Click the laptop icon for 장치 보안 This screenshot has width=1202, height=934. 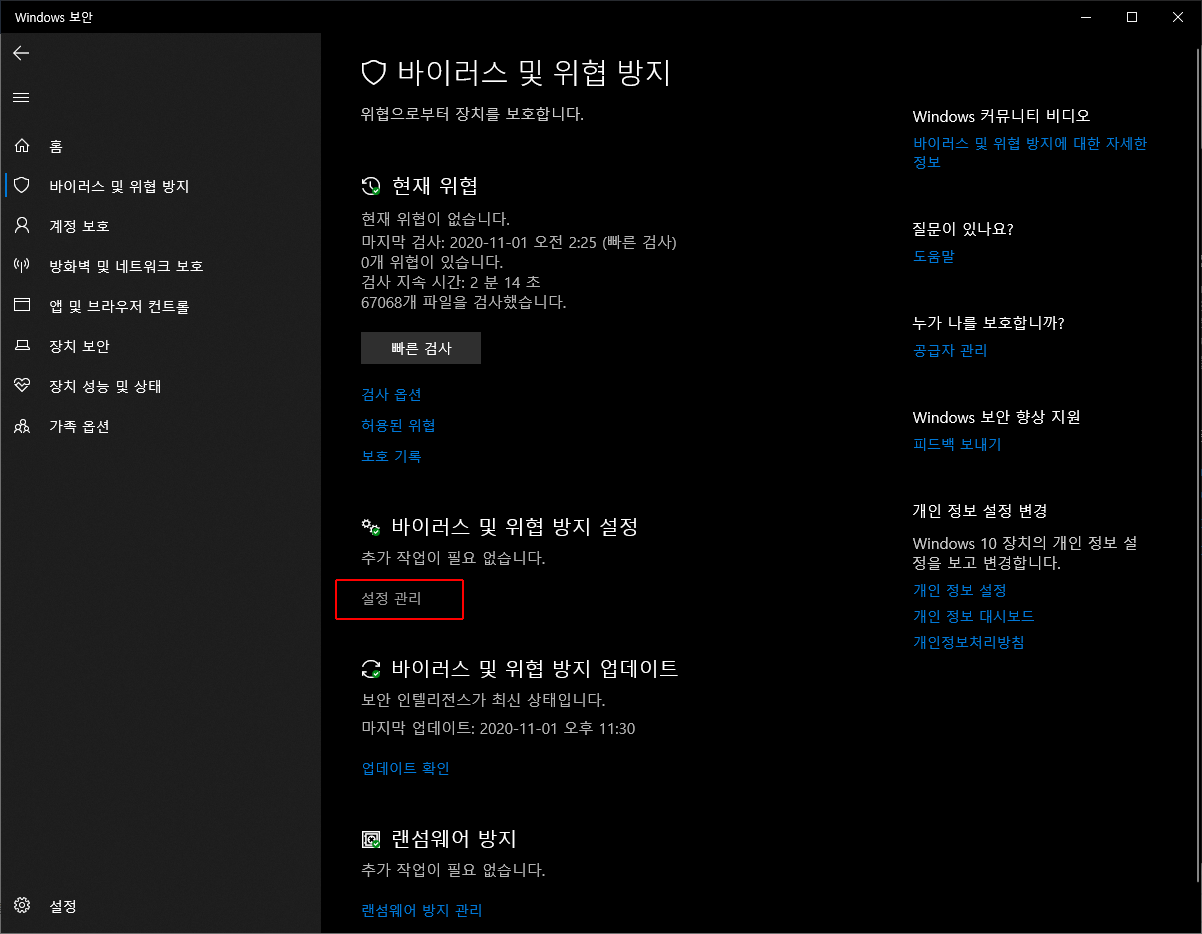click(22, 346)
